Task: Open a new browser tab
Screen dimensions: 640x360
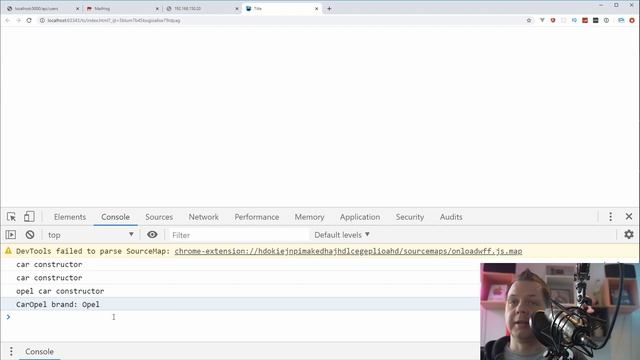Action: 329,9
